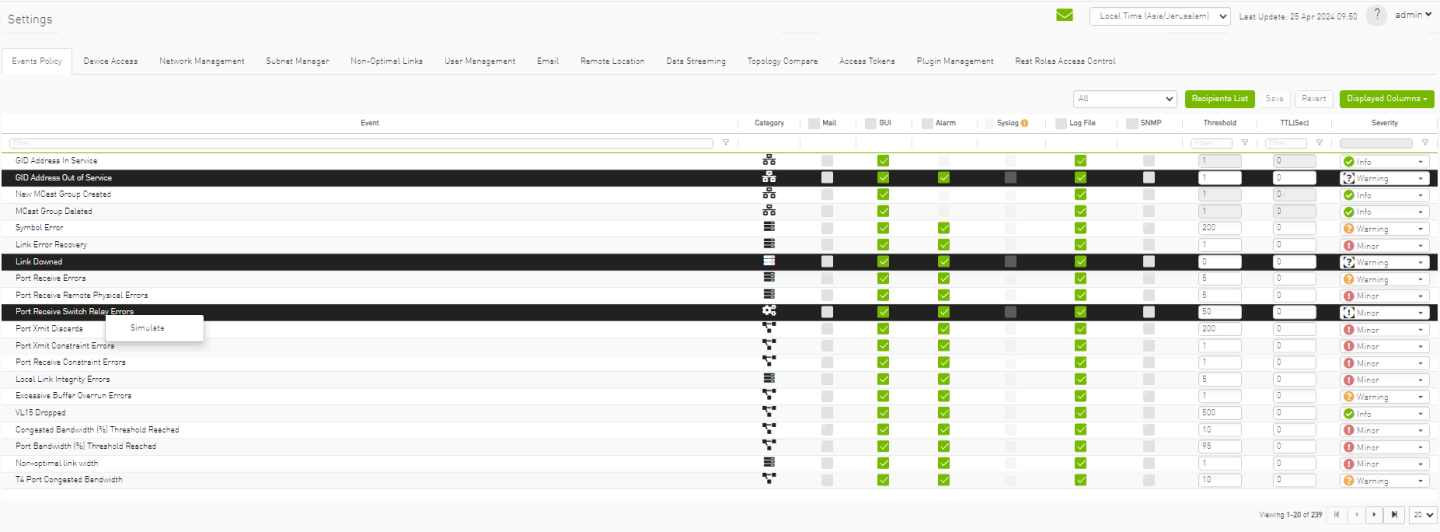Screen dimensions: 1440x532
Task: Go to next page of events
Action: tap(1375, 515)
